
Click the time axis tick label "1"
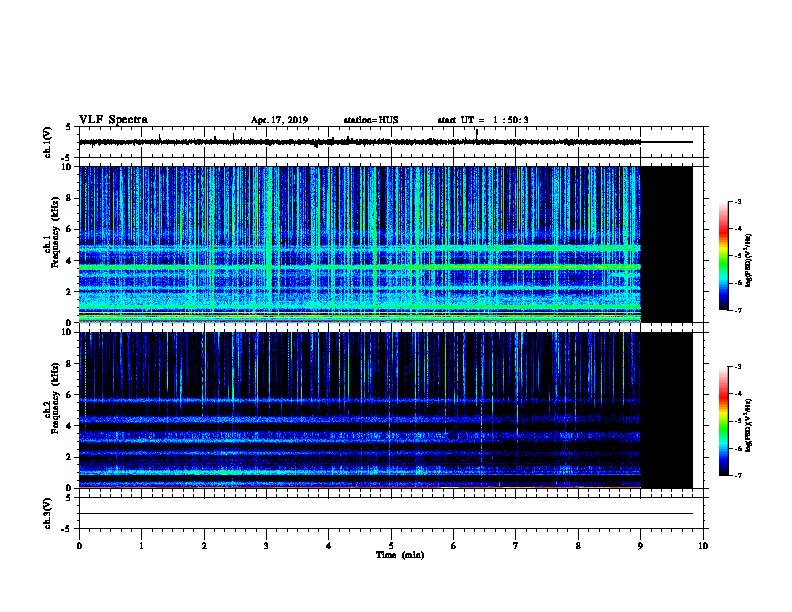[141, 546]
